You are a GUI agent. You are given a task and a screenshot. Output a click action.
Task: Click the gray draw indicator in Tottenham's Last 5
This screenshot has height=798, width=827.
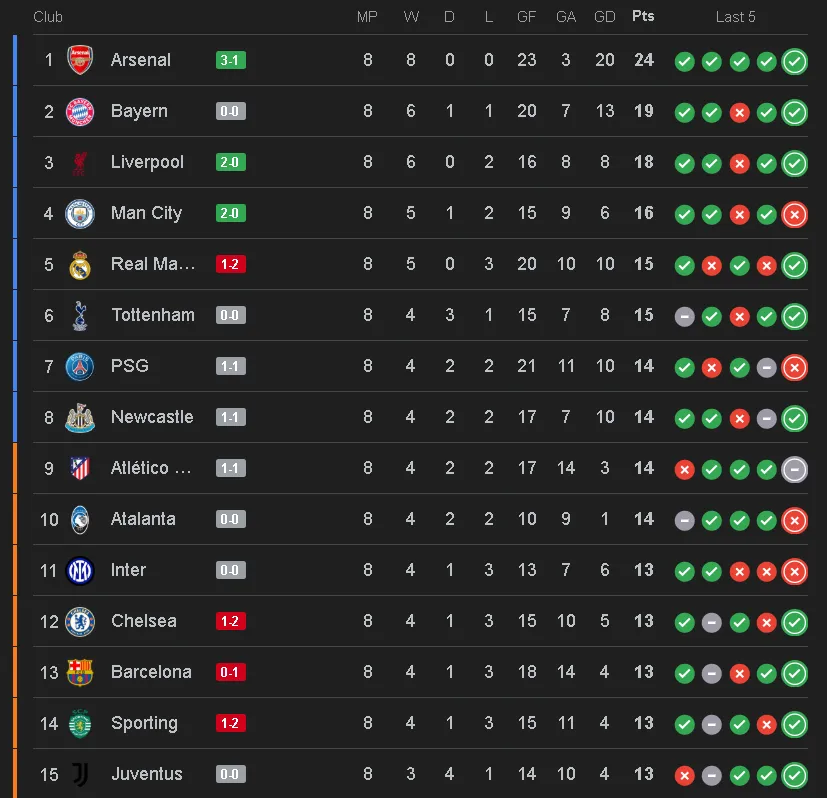[x=684, y=316]
